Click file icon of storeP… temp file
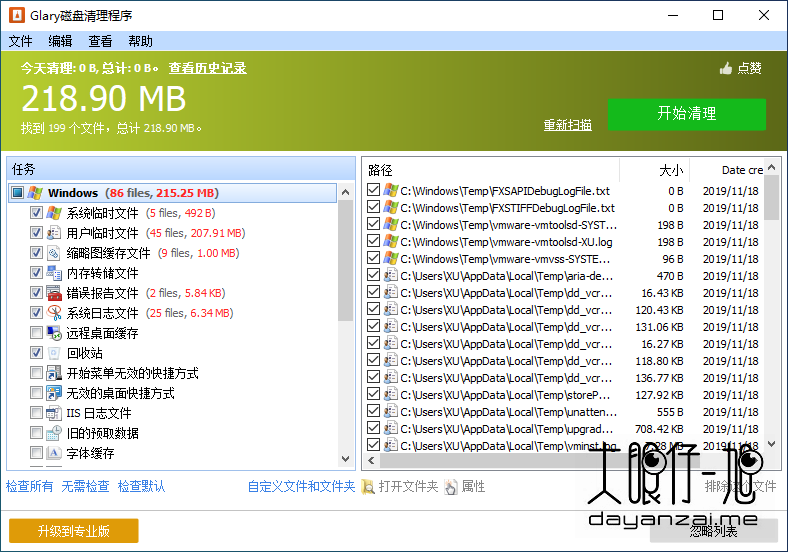The image size is (788, 552). (391, 395)
